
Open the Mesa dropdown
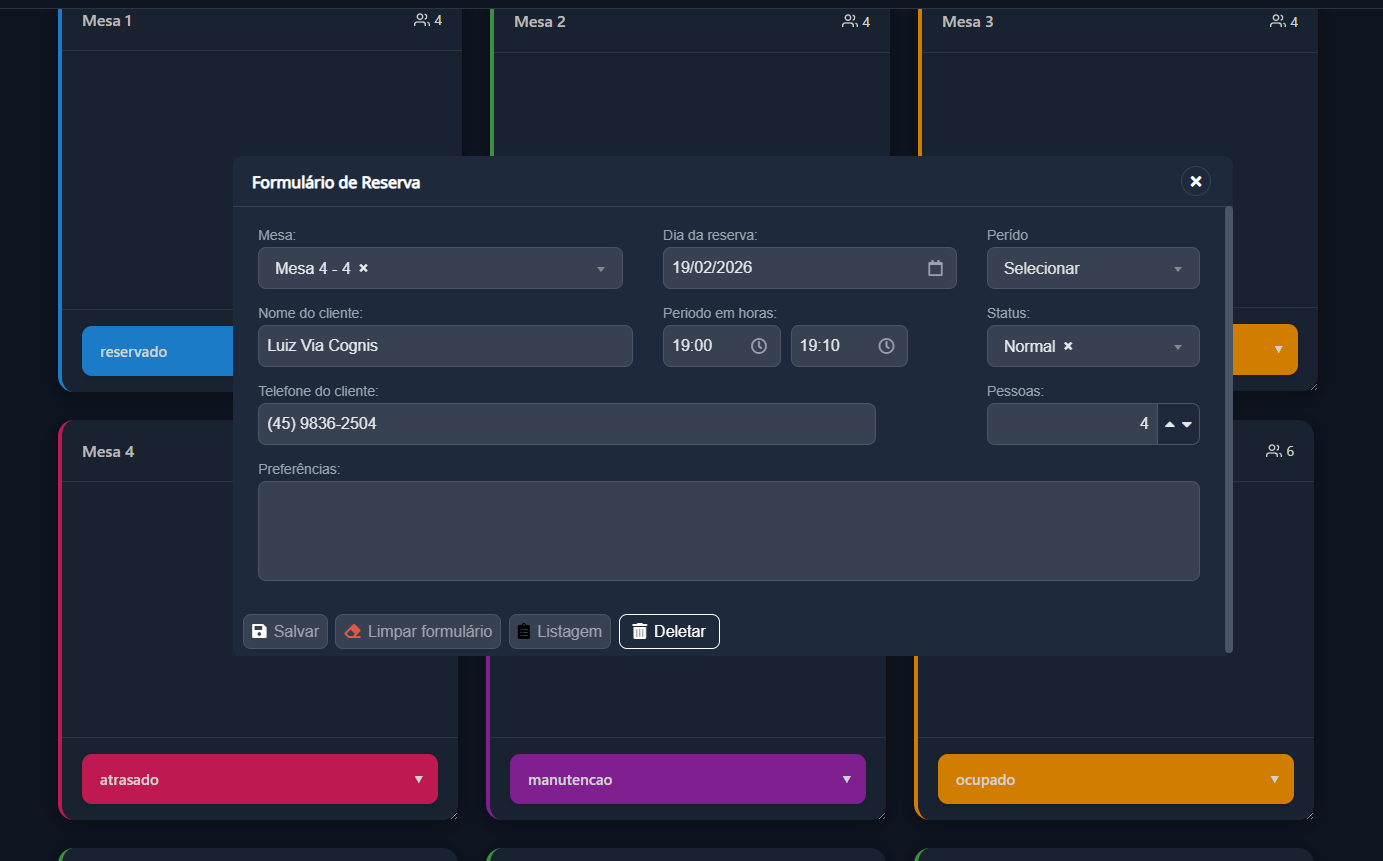[x=440, y=268]
